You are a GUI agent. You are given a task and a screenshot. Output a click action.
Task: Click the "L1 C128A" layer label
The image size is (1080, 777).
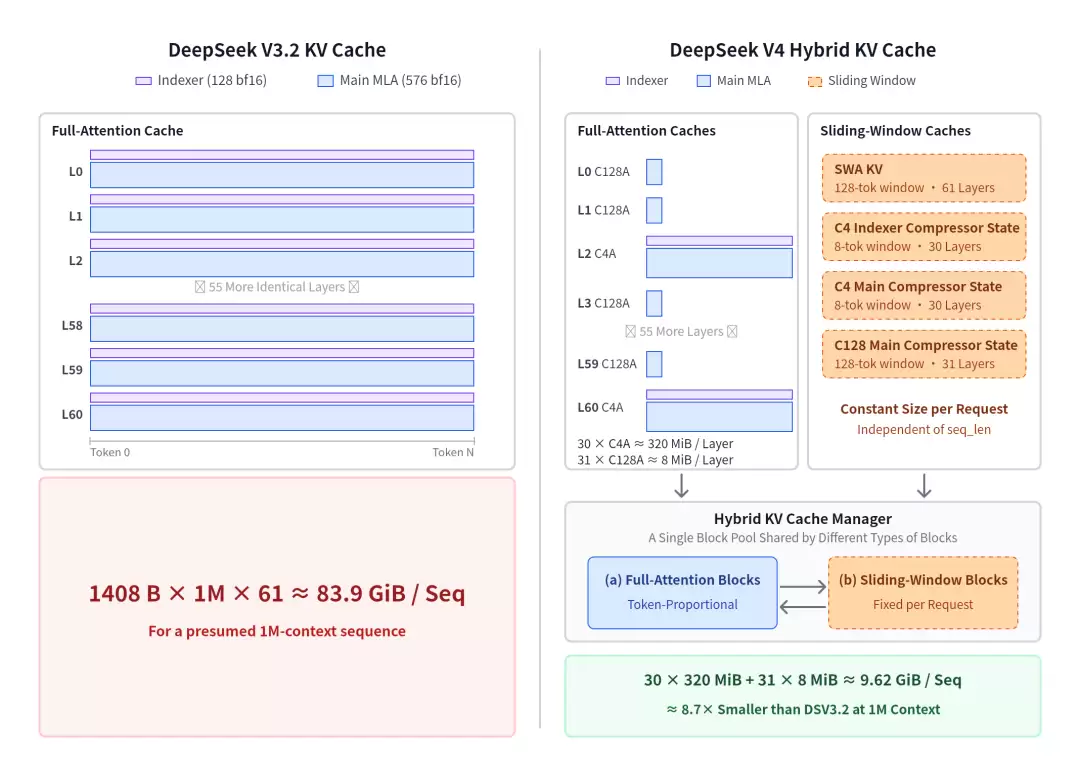point(603,210)
